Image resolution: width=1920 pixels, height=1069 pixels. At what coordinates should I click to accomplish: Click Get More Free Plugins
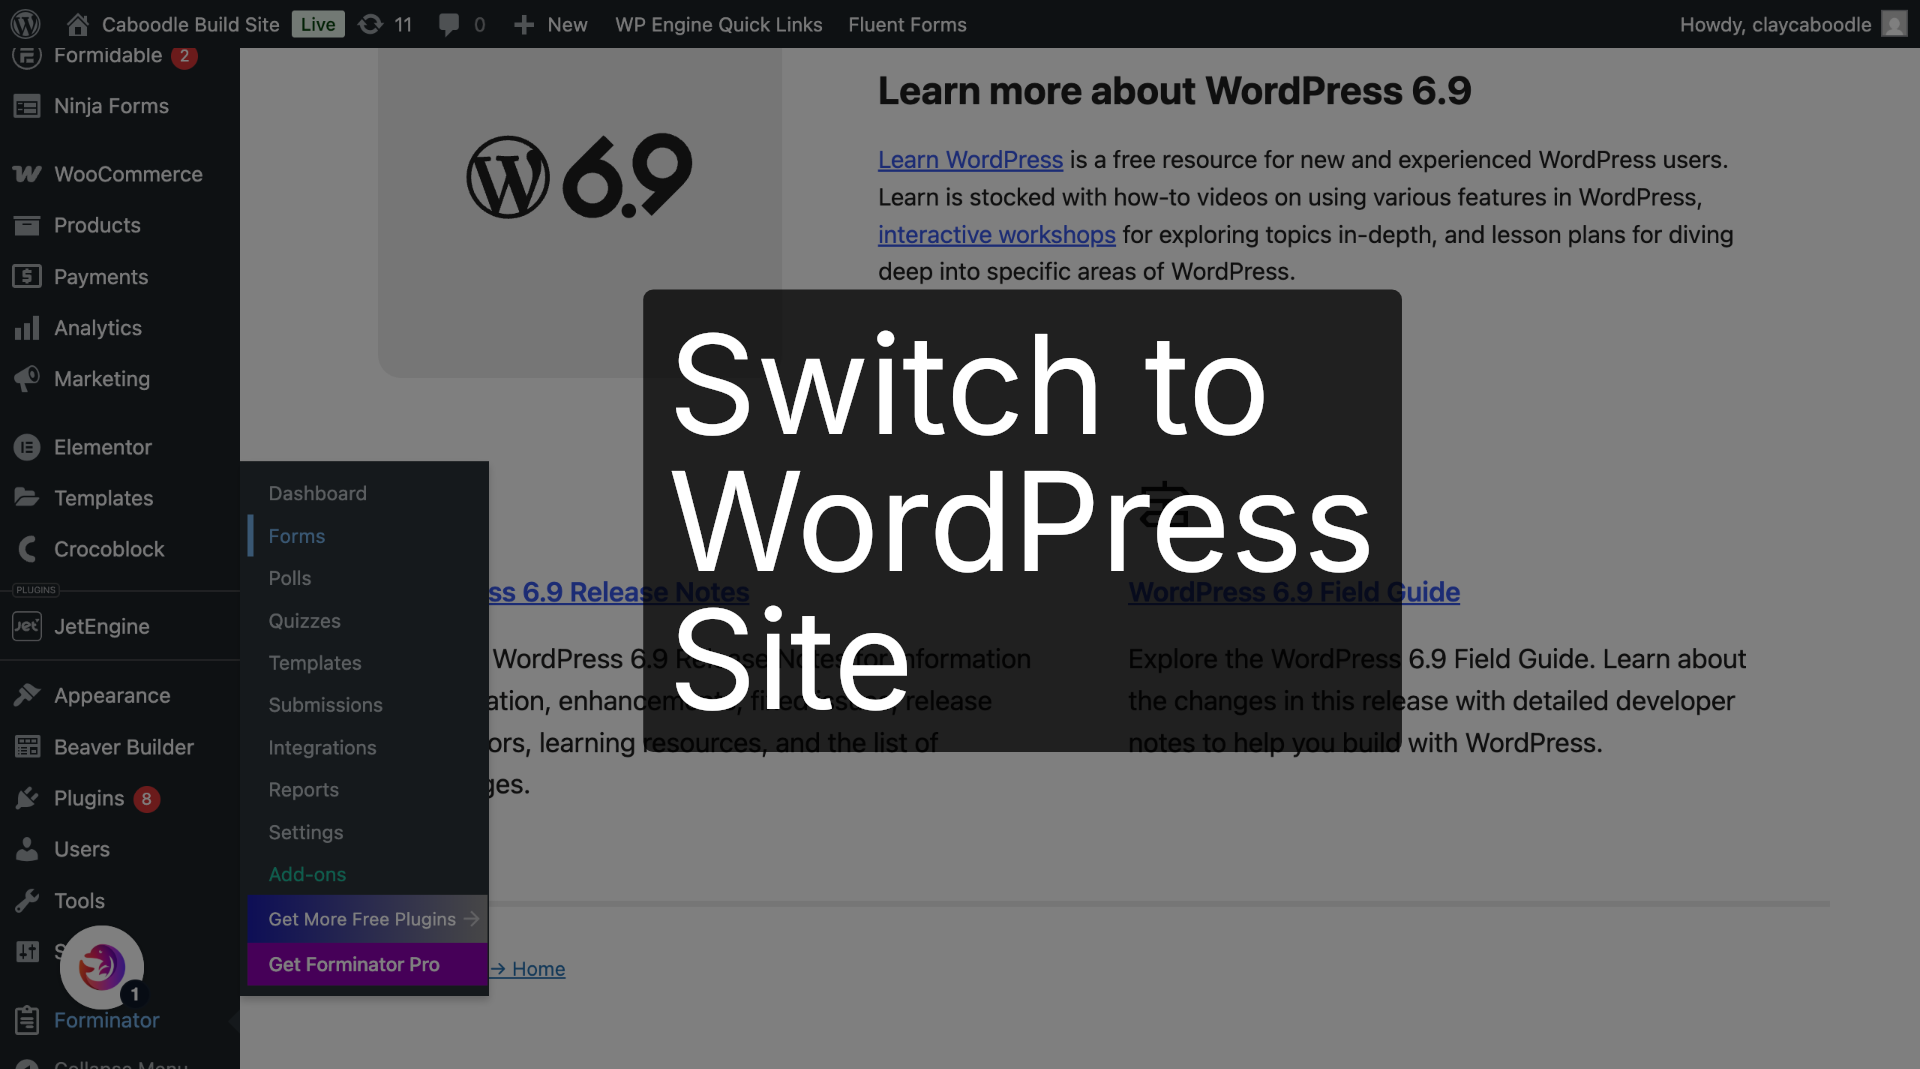pos(368,919)
